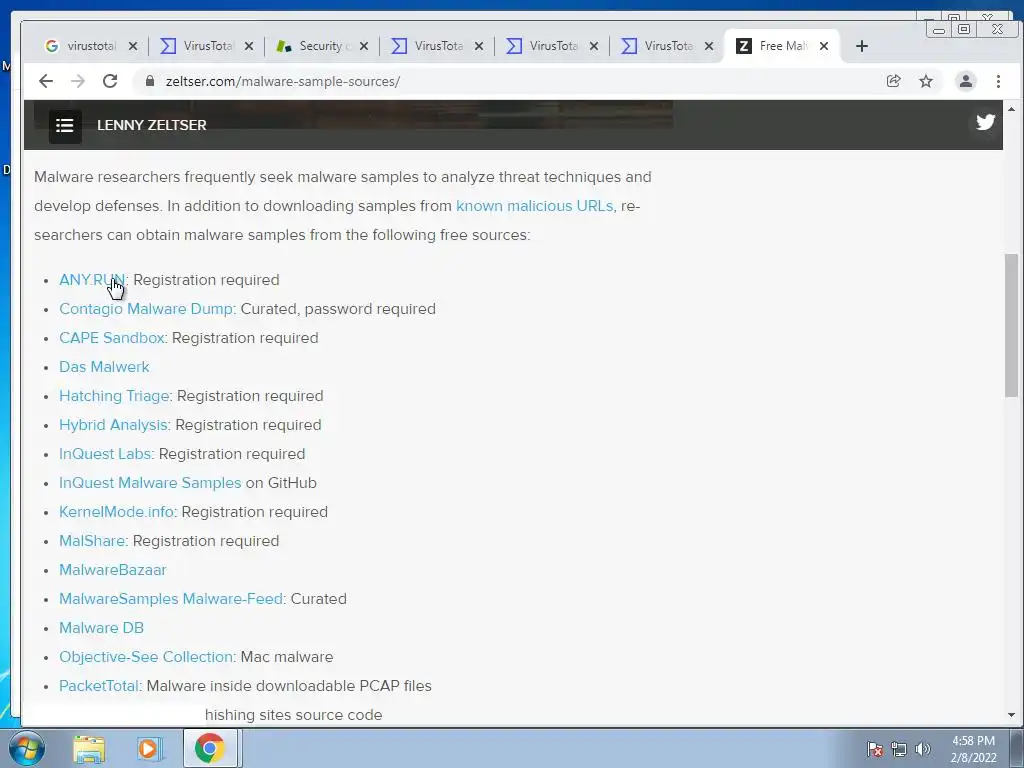
Task: Open the ANY.RUN link
Action: [x=92, y=280]
